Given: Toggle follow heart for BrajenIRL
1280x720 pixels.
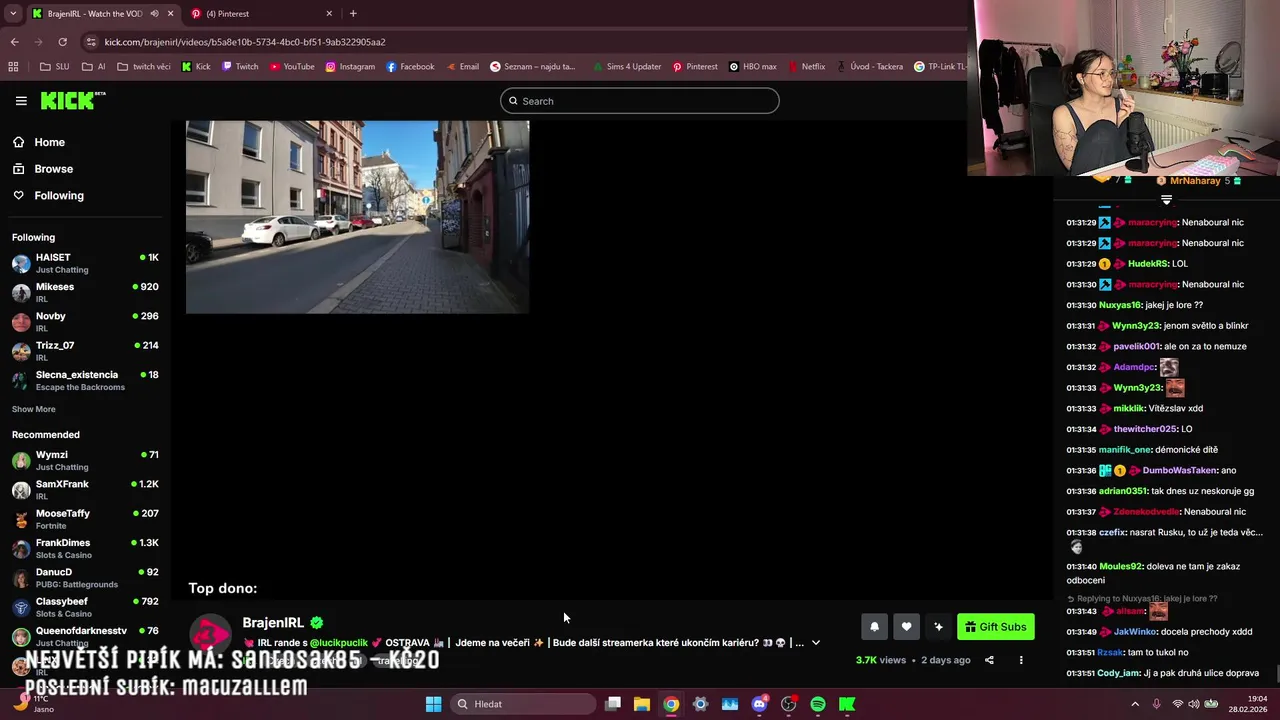Looking at the screenshot, I should point(906,627).
